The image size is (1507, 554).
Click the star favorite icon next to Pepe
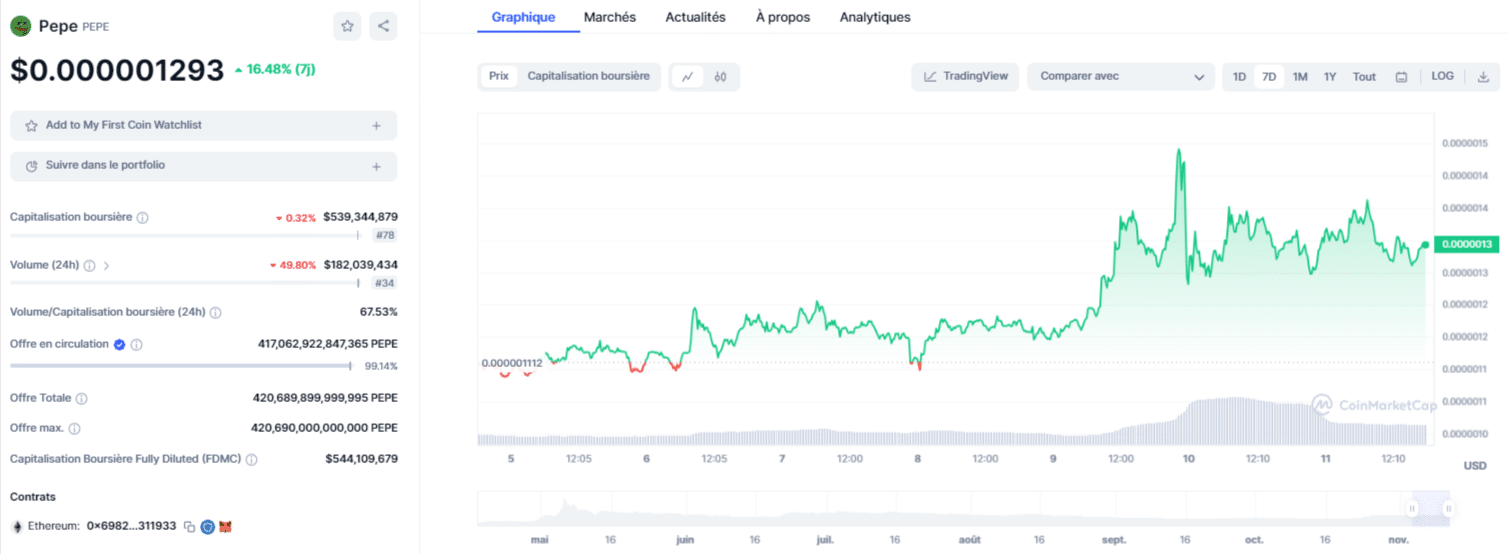click(347, 27)
